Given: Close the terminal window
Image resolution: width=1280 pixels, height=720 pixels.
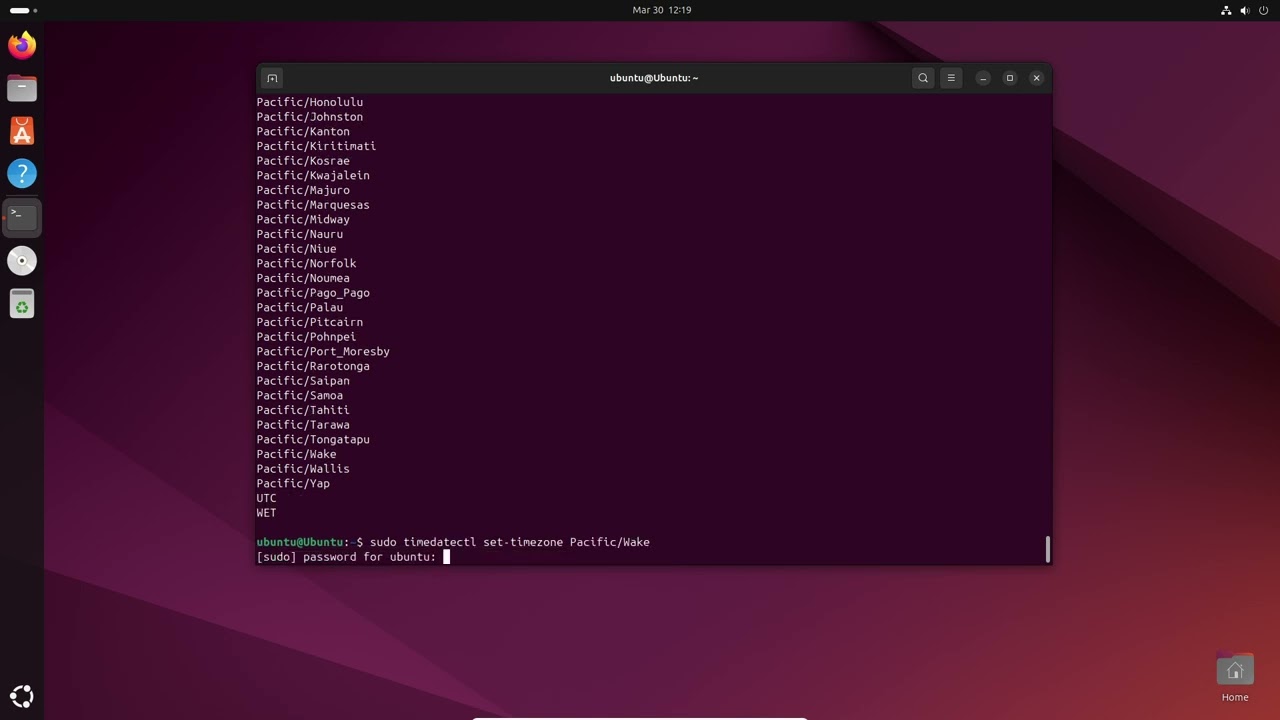Looking at the screenshot, I should tap(1037, 78).
